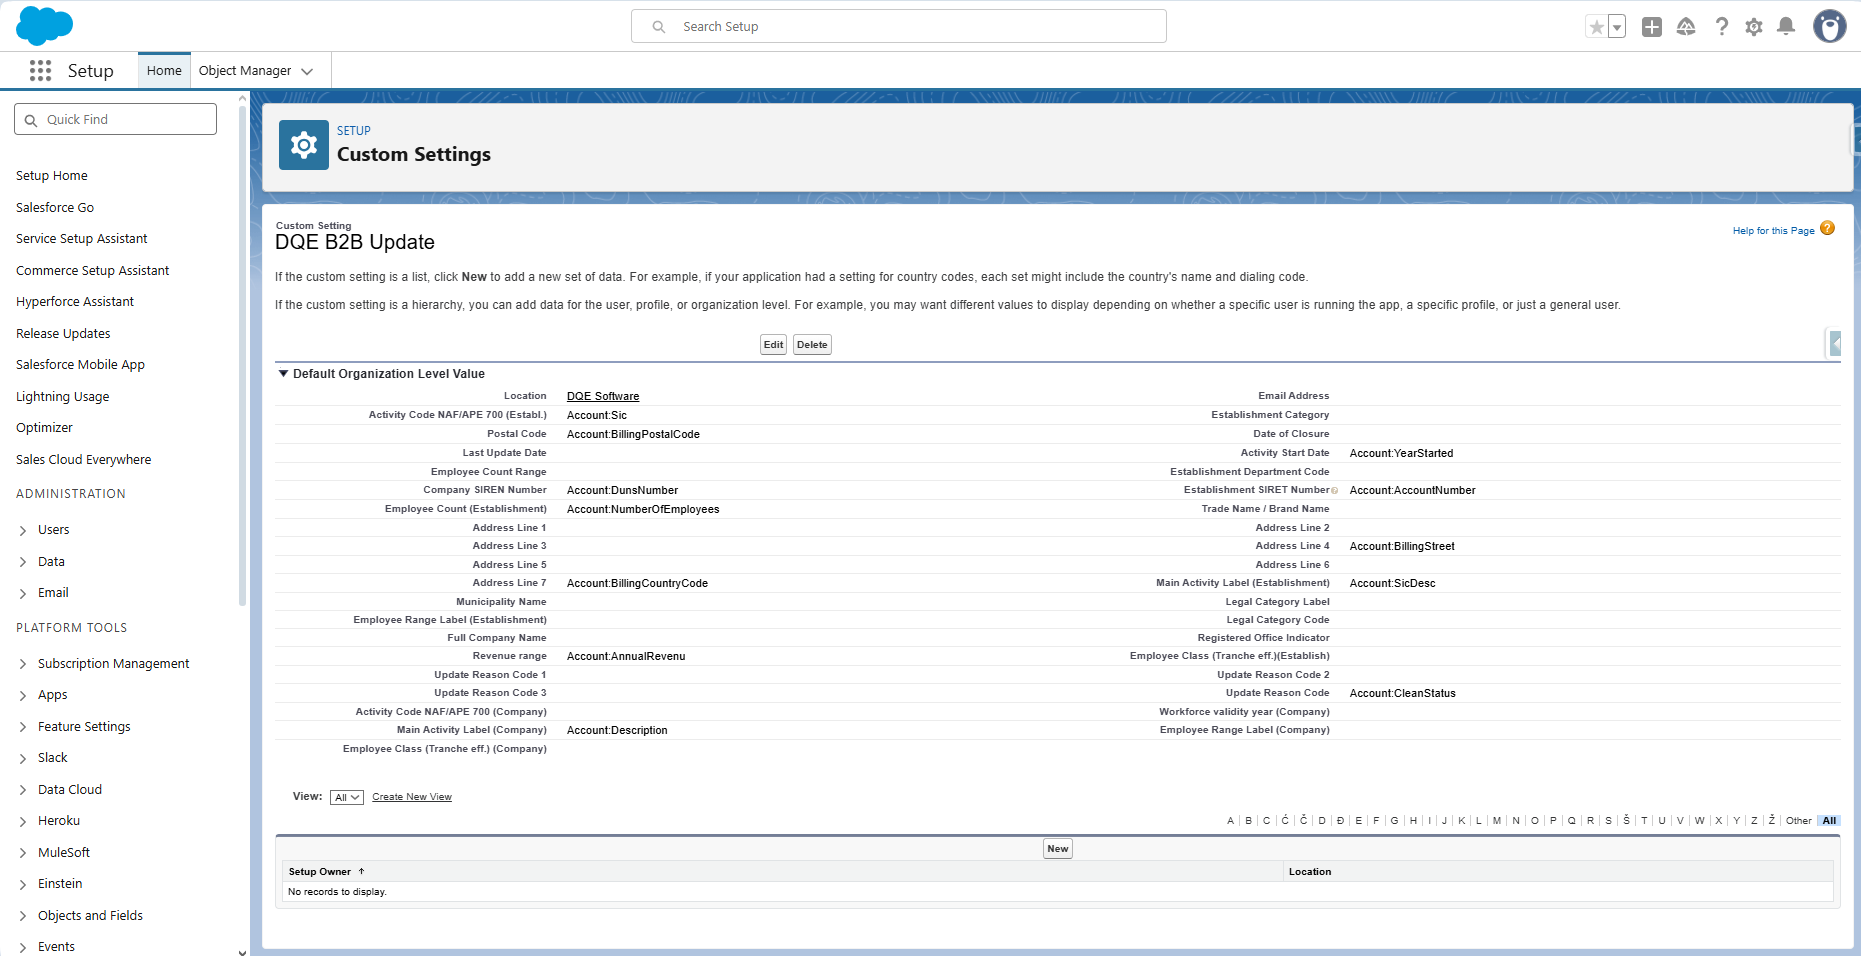Filter records by letter M
The image size is (1861, 956).
point(1497,821)
